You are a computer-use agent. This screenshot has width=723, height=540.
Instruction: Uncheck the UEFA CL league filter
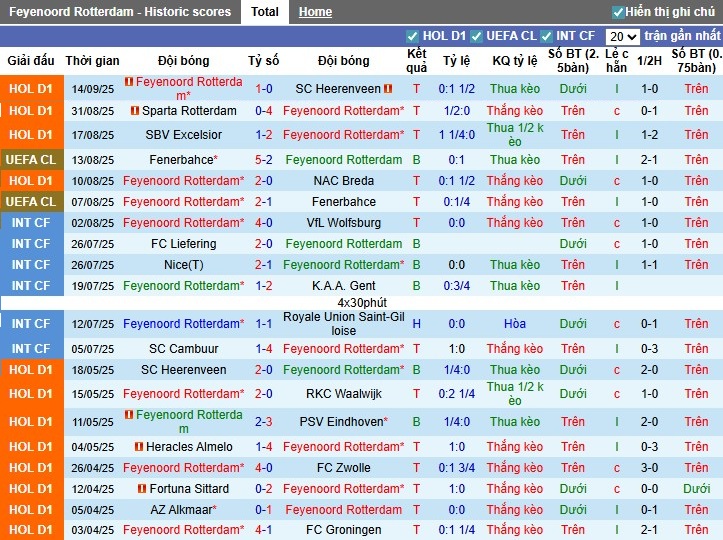pos(477,36)
